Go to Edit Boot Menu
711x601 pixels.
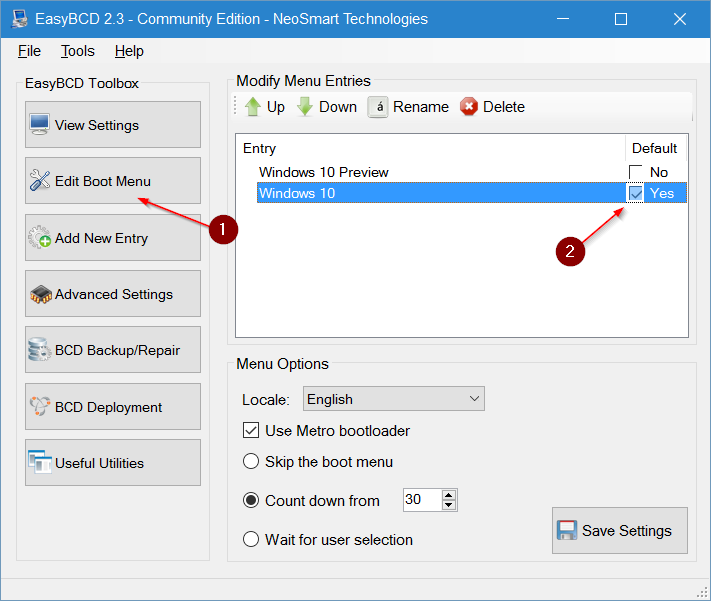pos(113,181)
